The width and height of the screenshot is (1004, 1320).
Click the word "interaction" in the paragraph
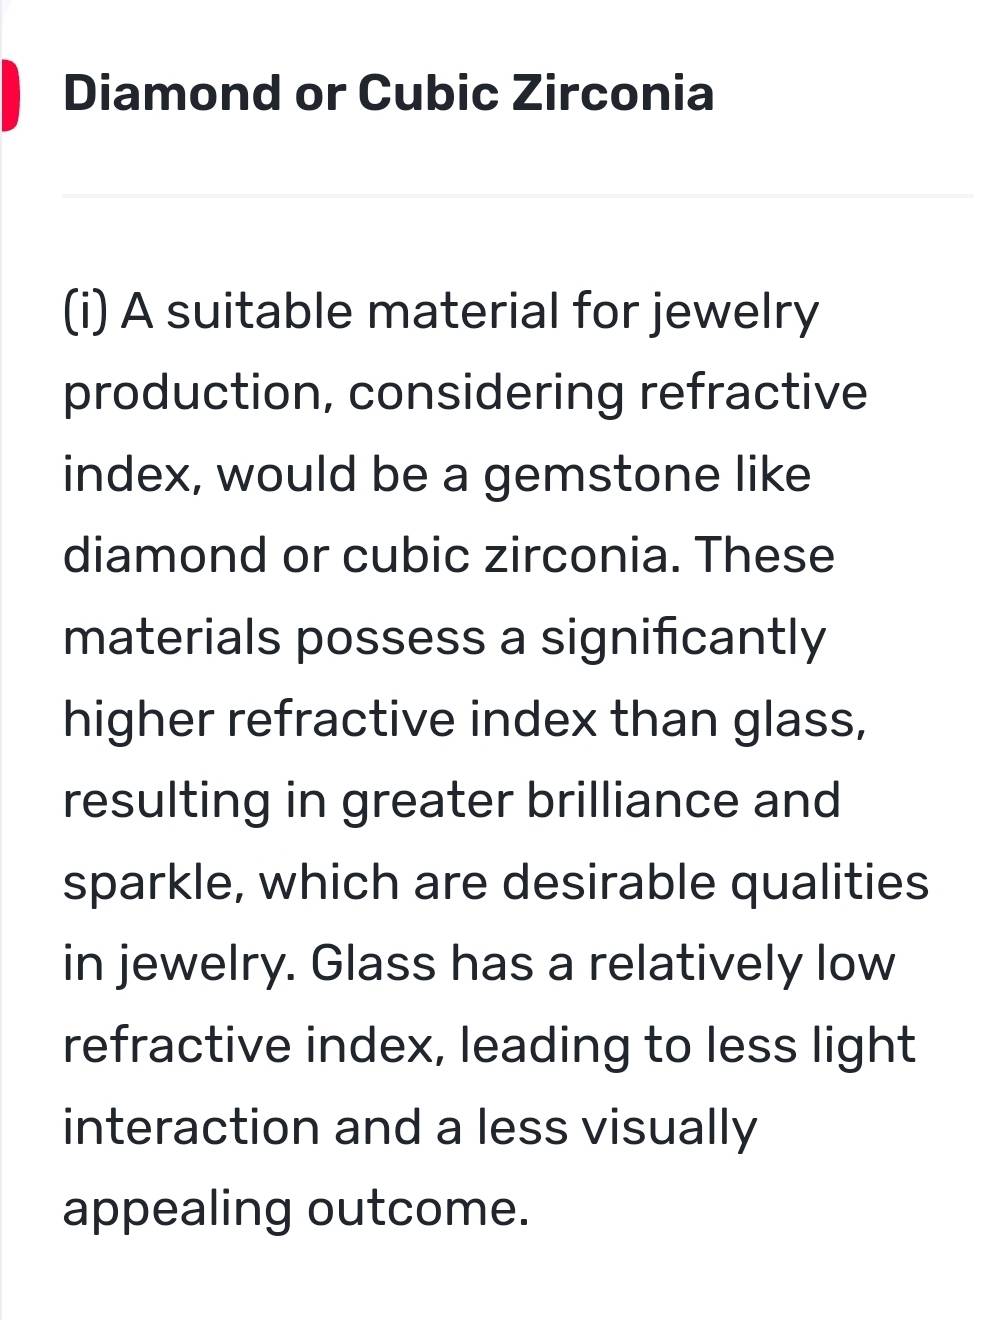[x=190, y=1127]
